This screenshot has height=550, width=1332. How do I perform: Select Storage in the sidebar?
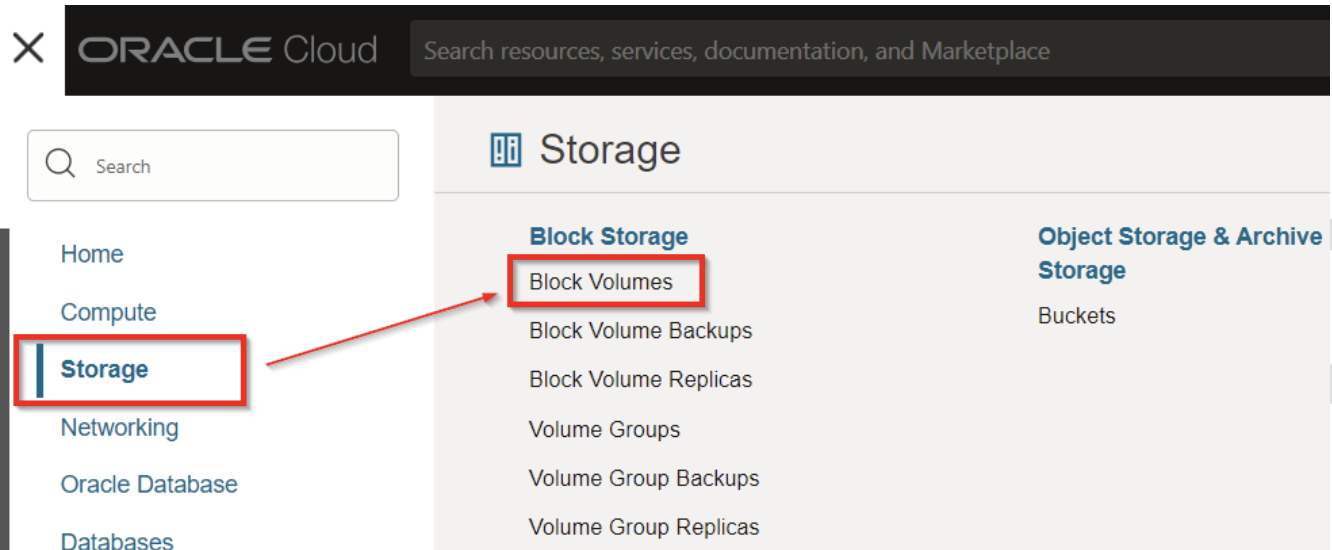104,369
